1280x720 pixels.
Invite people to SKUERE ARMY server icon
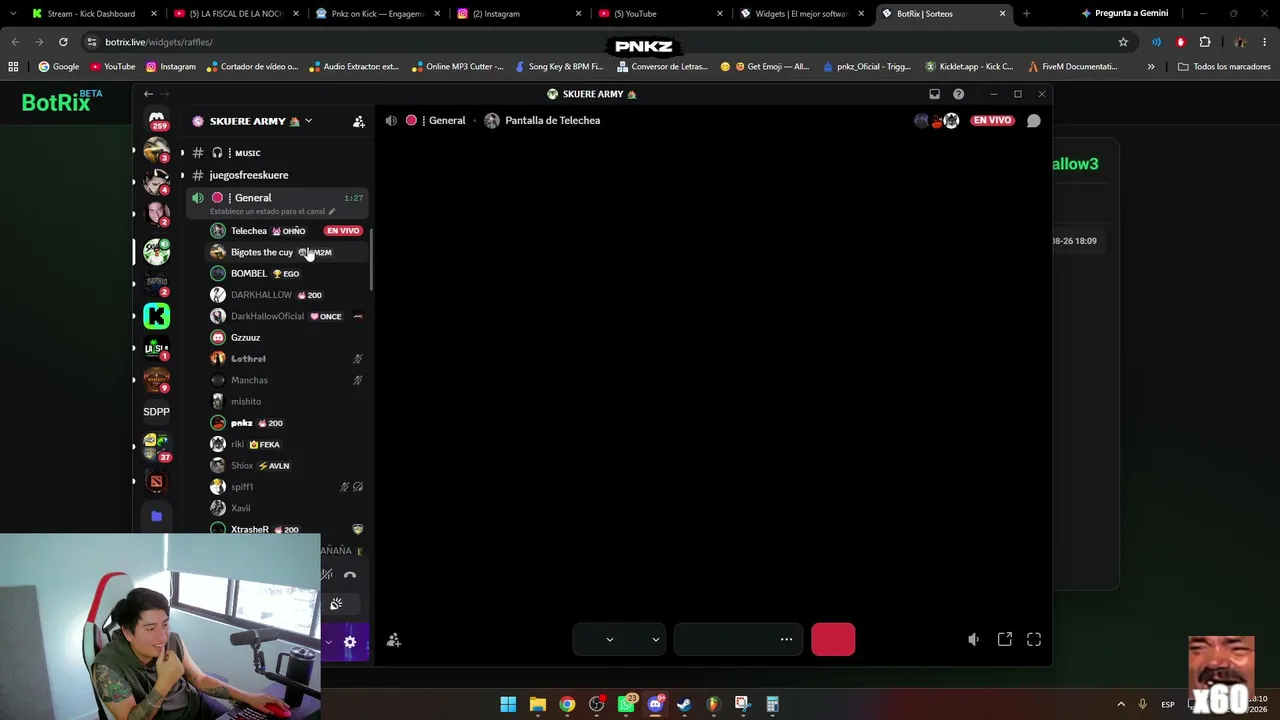pos(358,121)
